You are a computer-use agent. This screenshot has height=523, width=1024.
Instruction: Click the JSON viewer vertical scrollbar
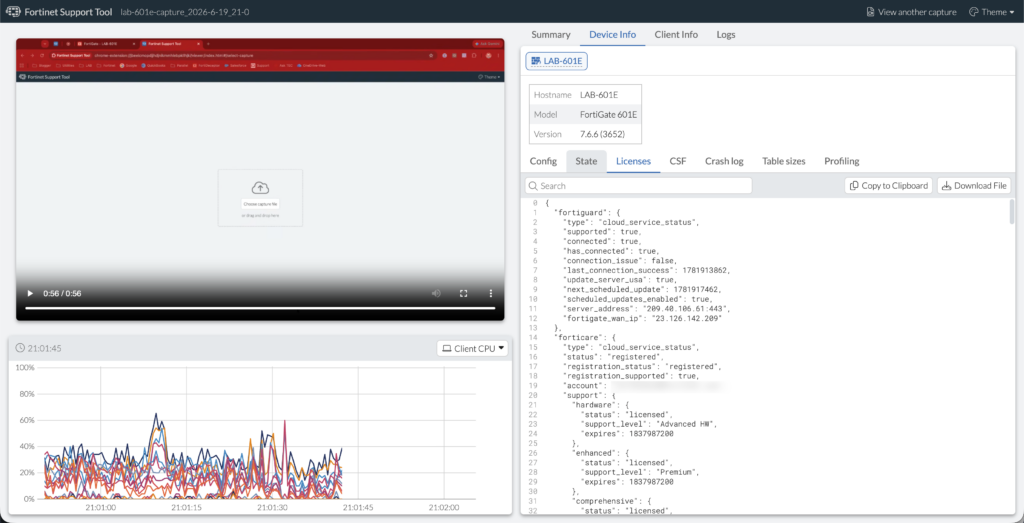point(1012,212)
